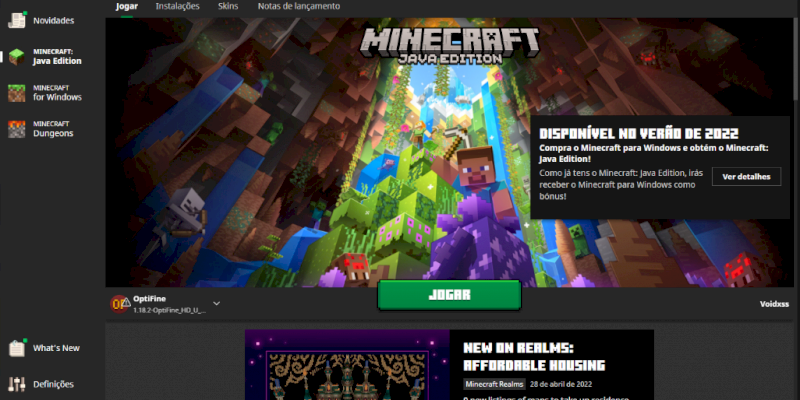The image size is (800, 400).
Task: Open the Definições sliders icon
Action: click(x=17, y=384)
